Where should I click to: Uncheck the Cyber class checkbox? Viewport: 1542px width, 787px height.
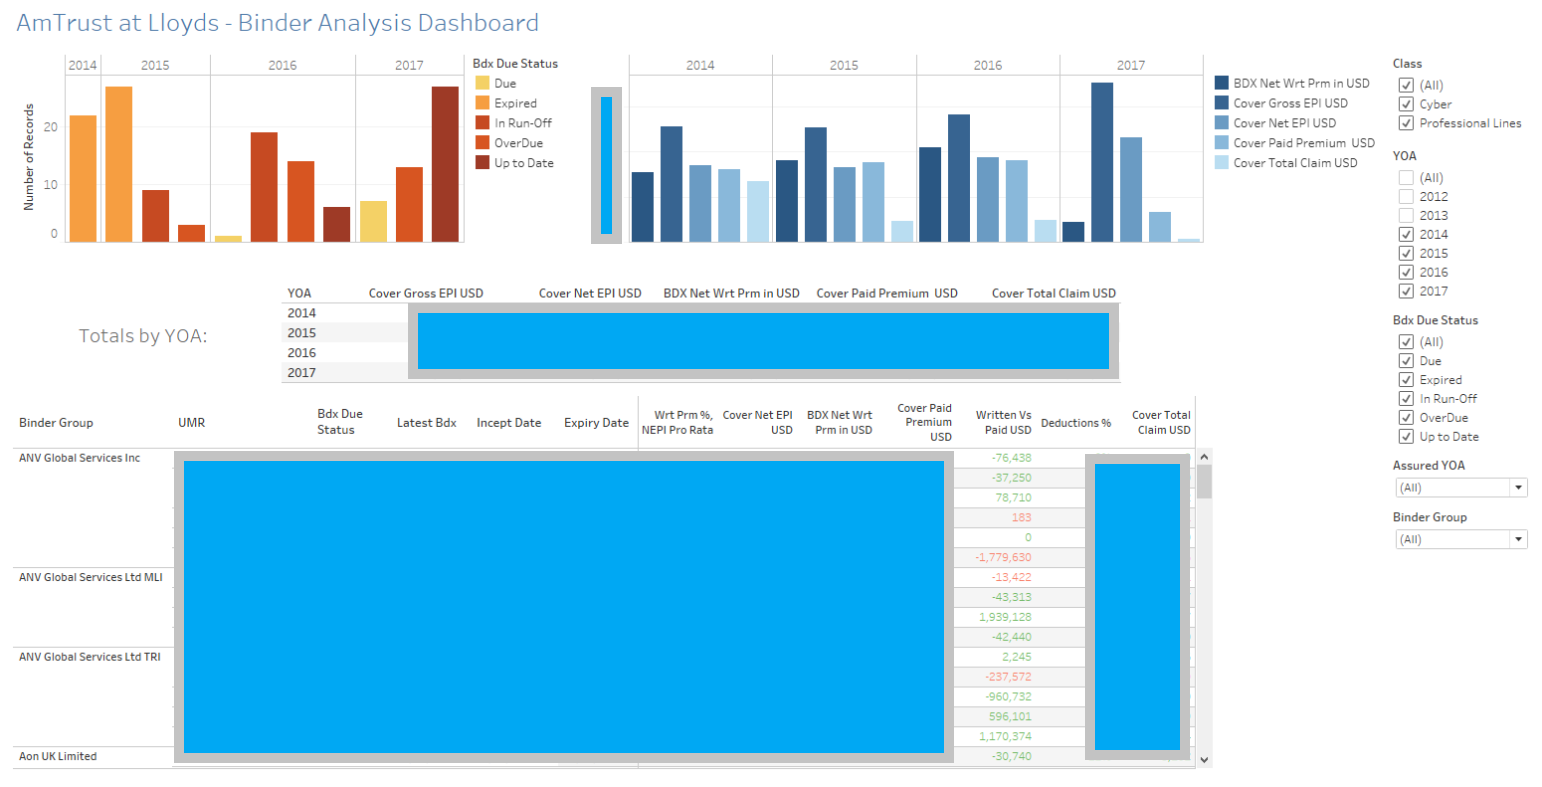(1406, 104)
